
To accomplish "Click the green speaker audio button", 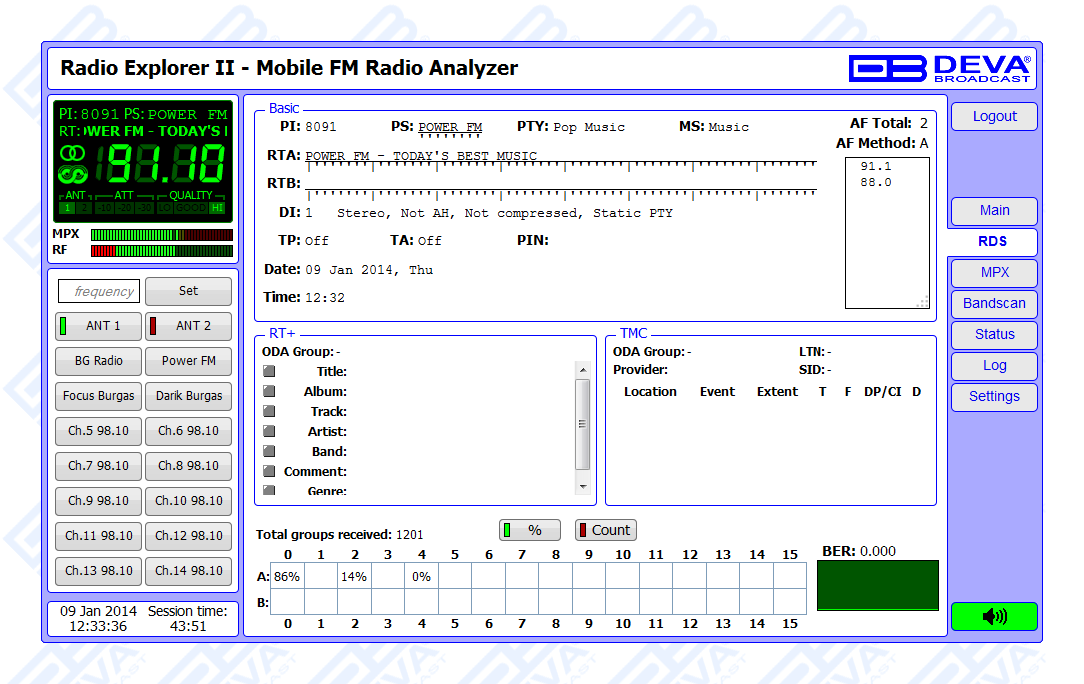I will point(994,617).
